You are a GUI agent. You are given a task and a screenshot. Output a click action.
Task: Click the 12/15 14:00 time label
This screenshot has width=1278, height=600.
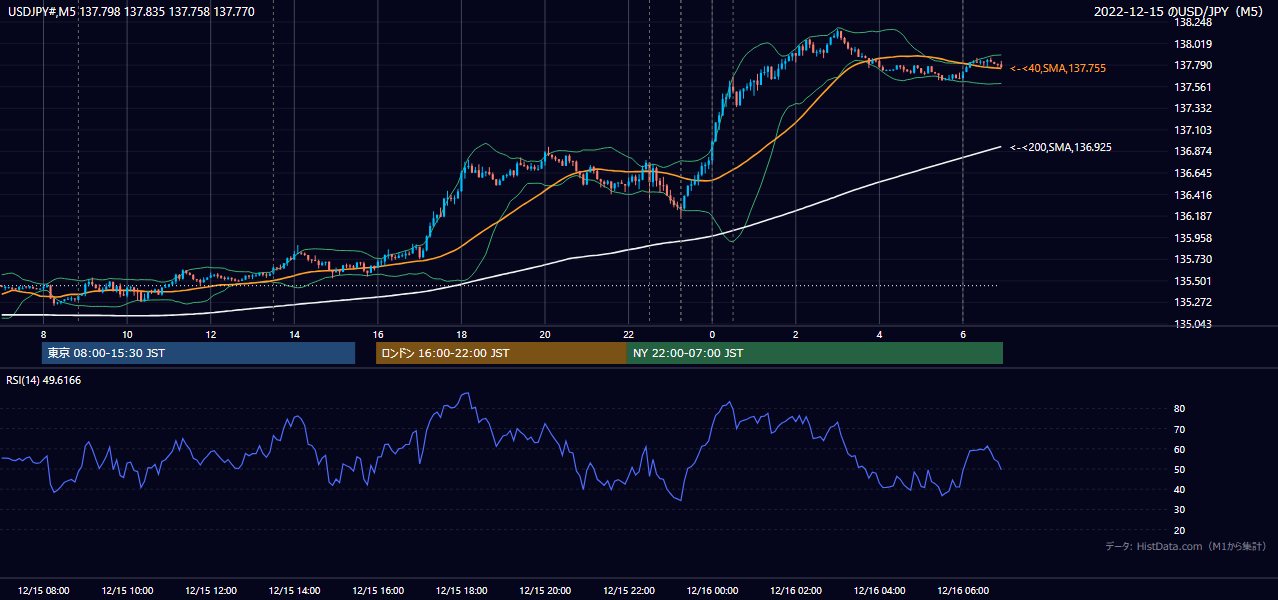click(x=294, y=591)
